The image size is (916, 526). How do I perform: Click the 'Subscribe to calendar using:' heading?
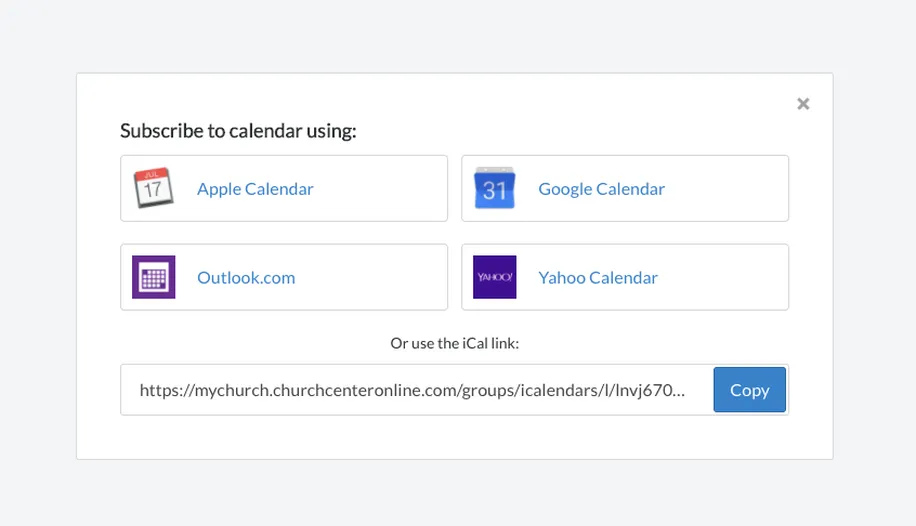click(x=238, y=131)
